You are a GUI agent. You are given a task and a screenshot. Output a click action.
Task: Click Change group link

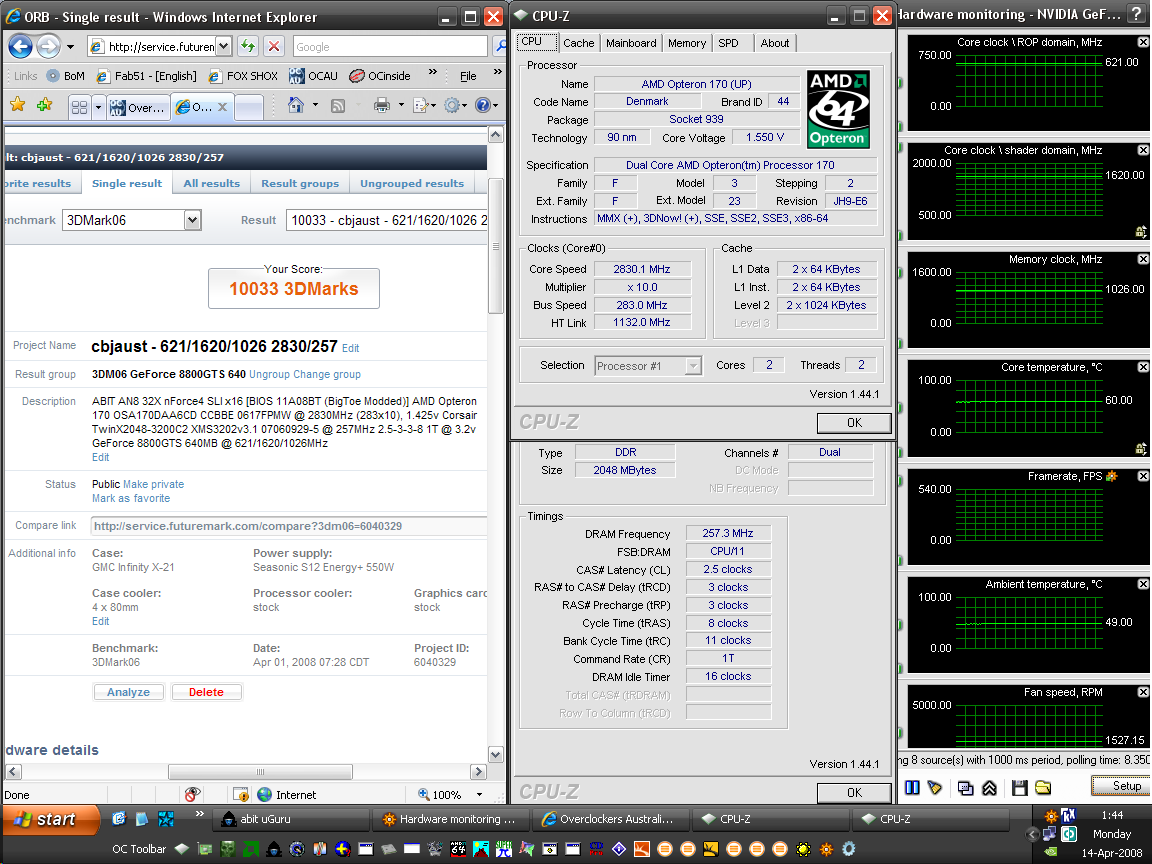tap(327, 374)
